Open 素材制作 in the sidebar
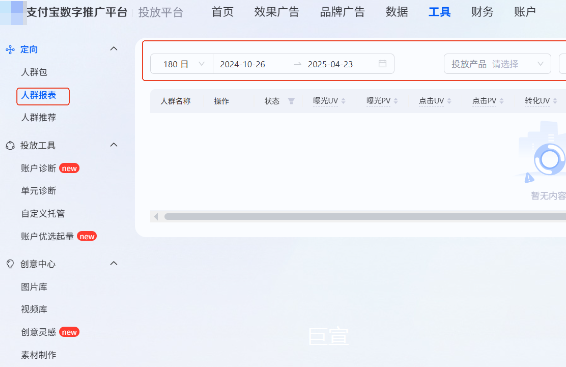The image size is (566, 367). click(x=39, y=355)
